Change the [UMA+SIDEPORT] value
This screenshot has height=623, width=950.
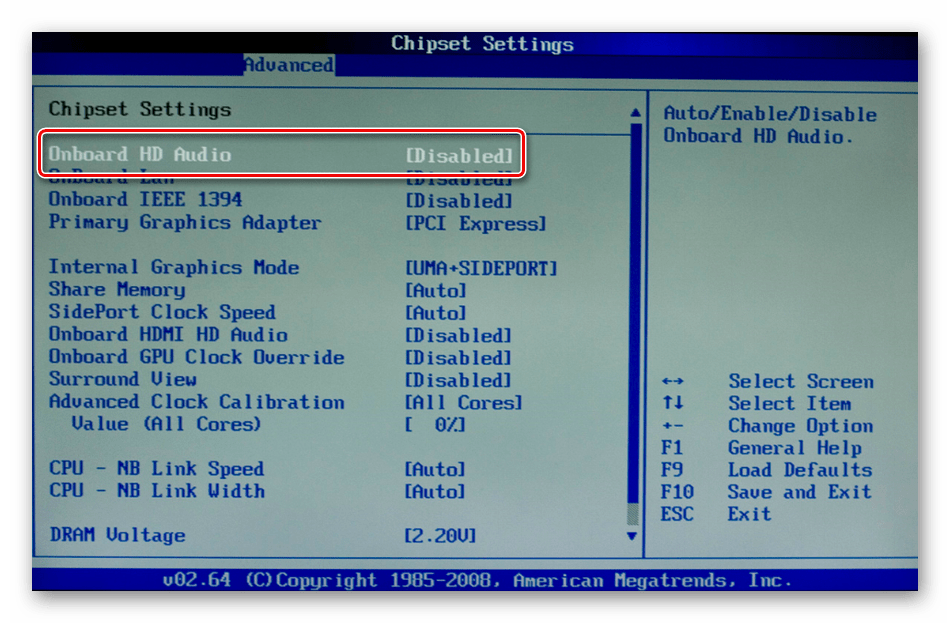coord(481,268)
